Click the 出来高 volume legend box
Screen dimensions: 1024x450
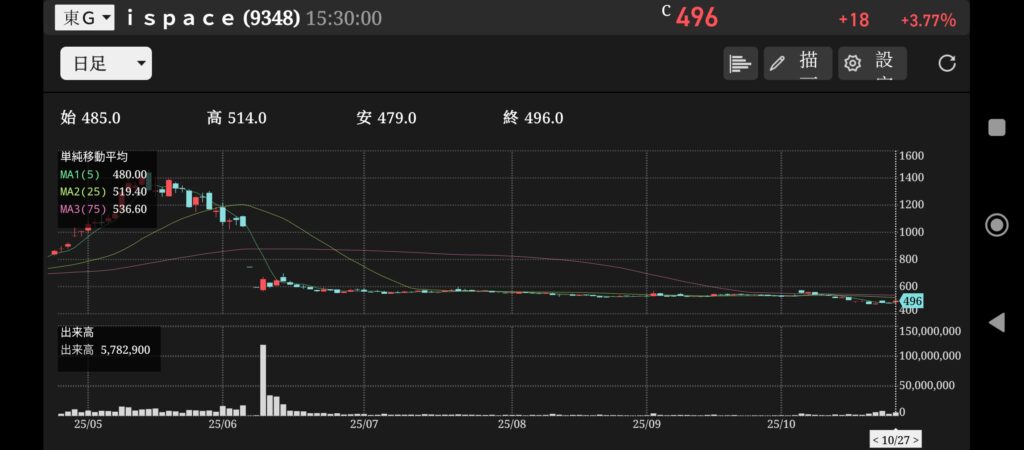click(108, 341)
